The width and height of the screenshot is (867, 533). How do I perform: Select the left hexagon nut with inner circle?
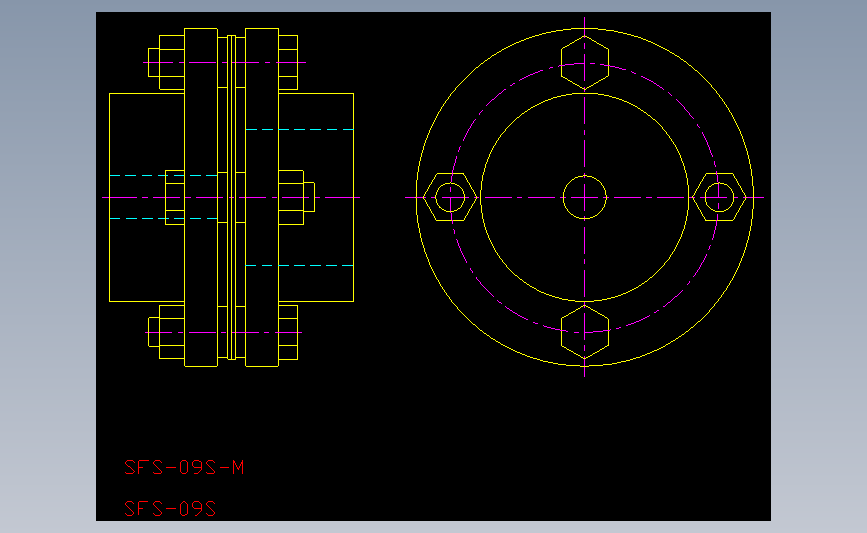[x=450, y=197]
